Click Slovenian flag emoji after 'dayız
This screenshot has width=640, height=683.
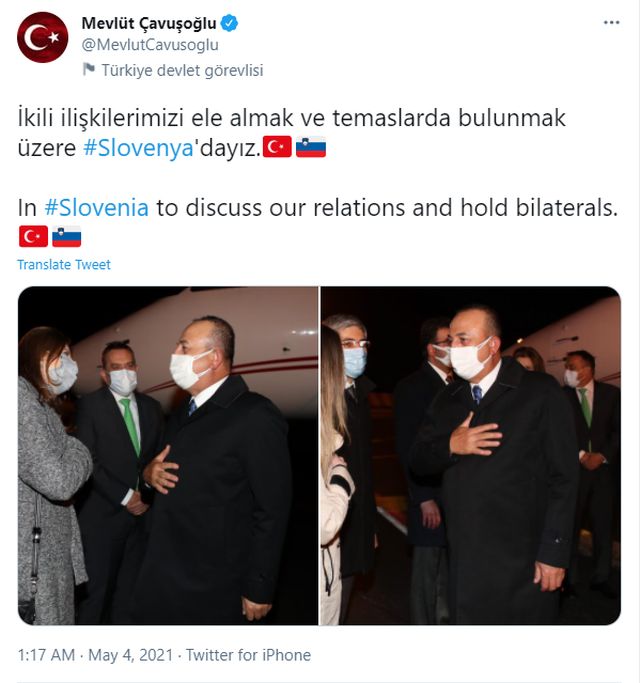(311, 147)
